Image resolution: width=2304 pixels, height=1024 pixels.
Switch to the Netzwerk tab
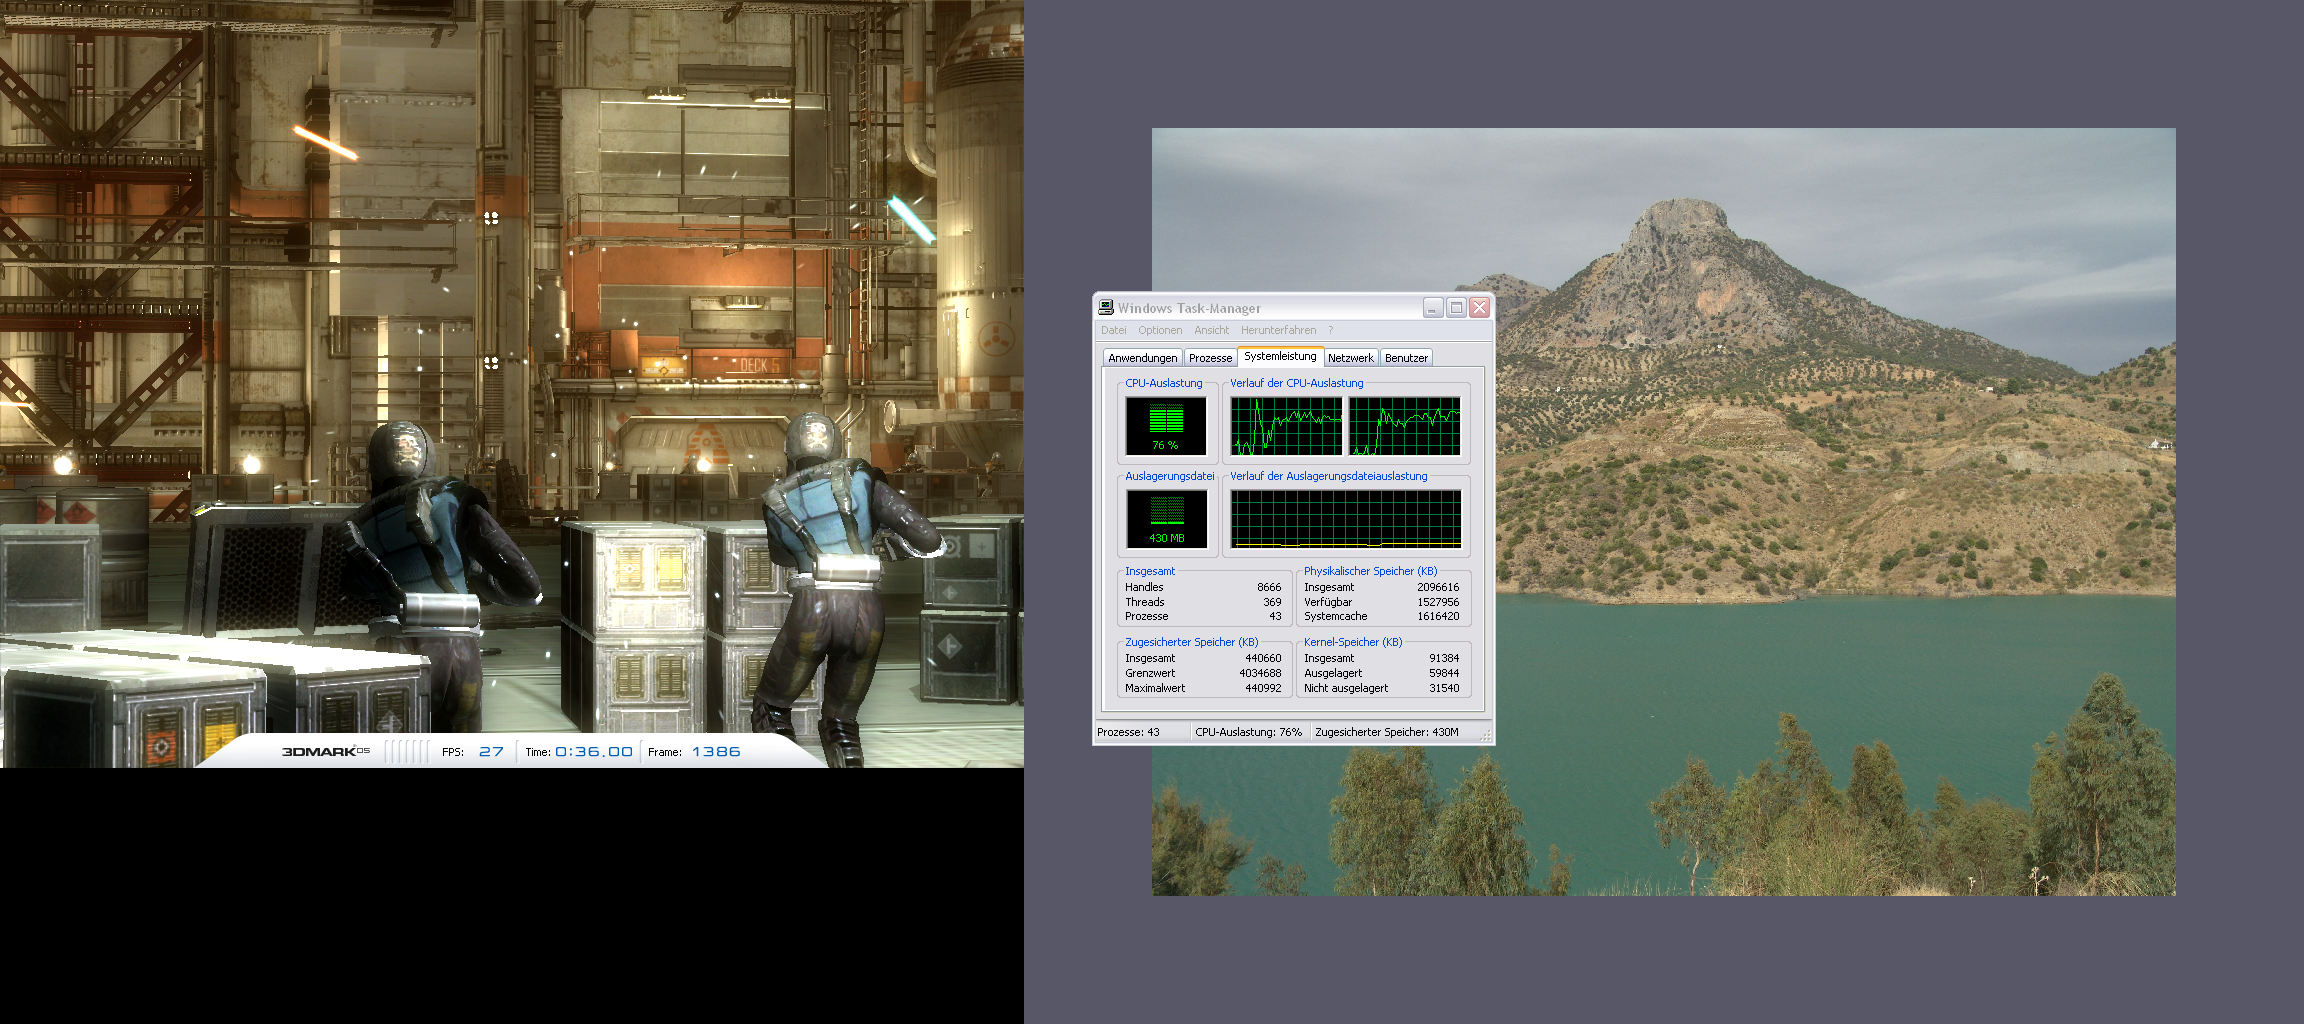1350,358
